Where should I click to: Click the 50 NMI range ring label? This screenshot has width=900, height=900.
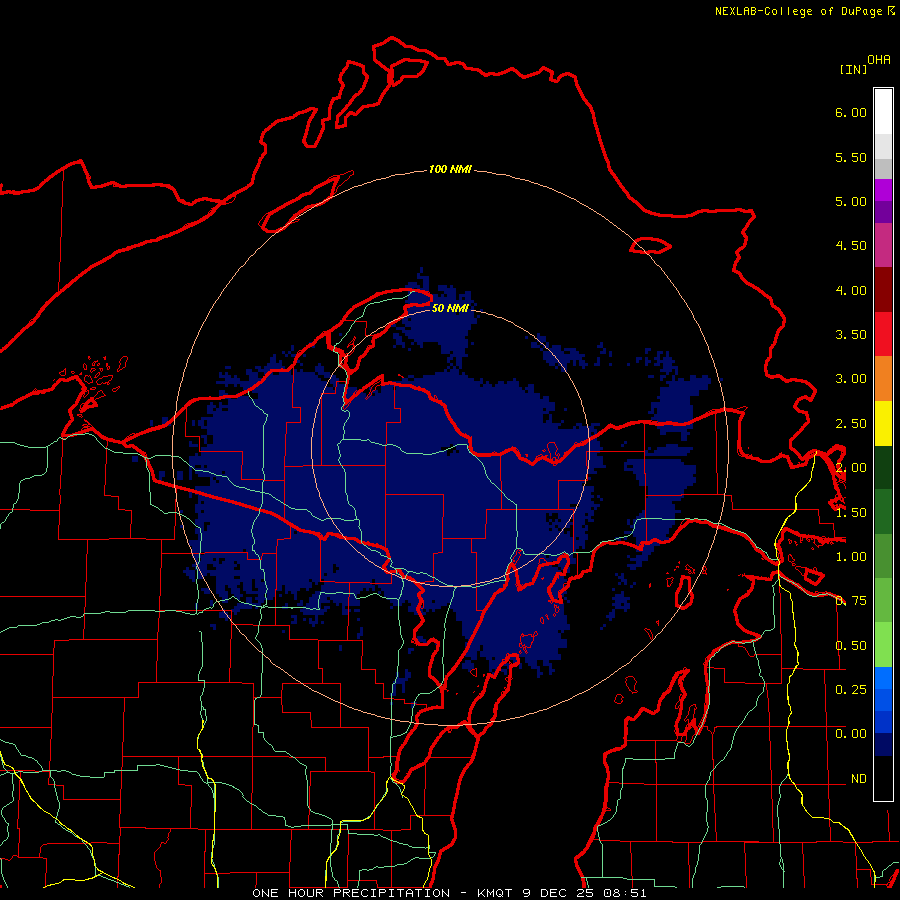coord(450,309)
